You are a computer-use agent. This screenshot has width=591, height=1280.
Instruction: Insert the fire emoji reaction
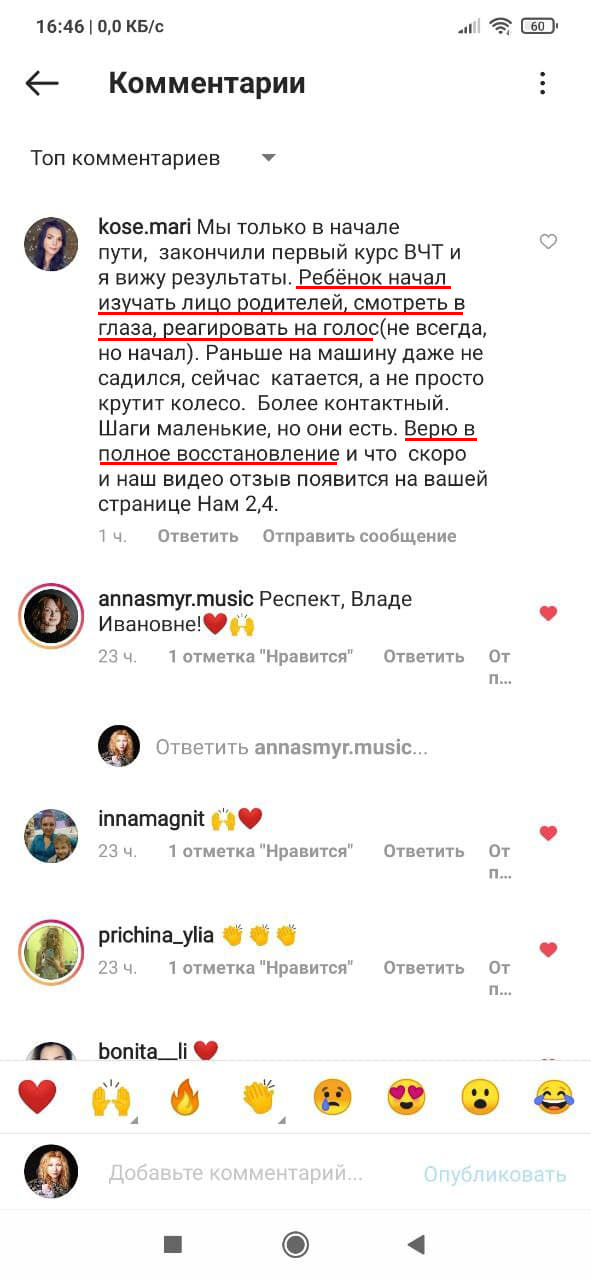185,1098
